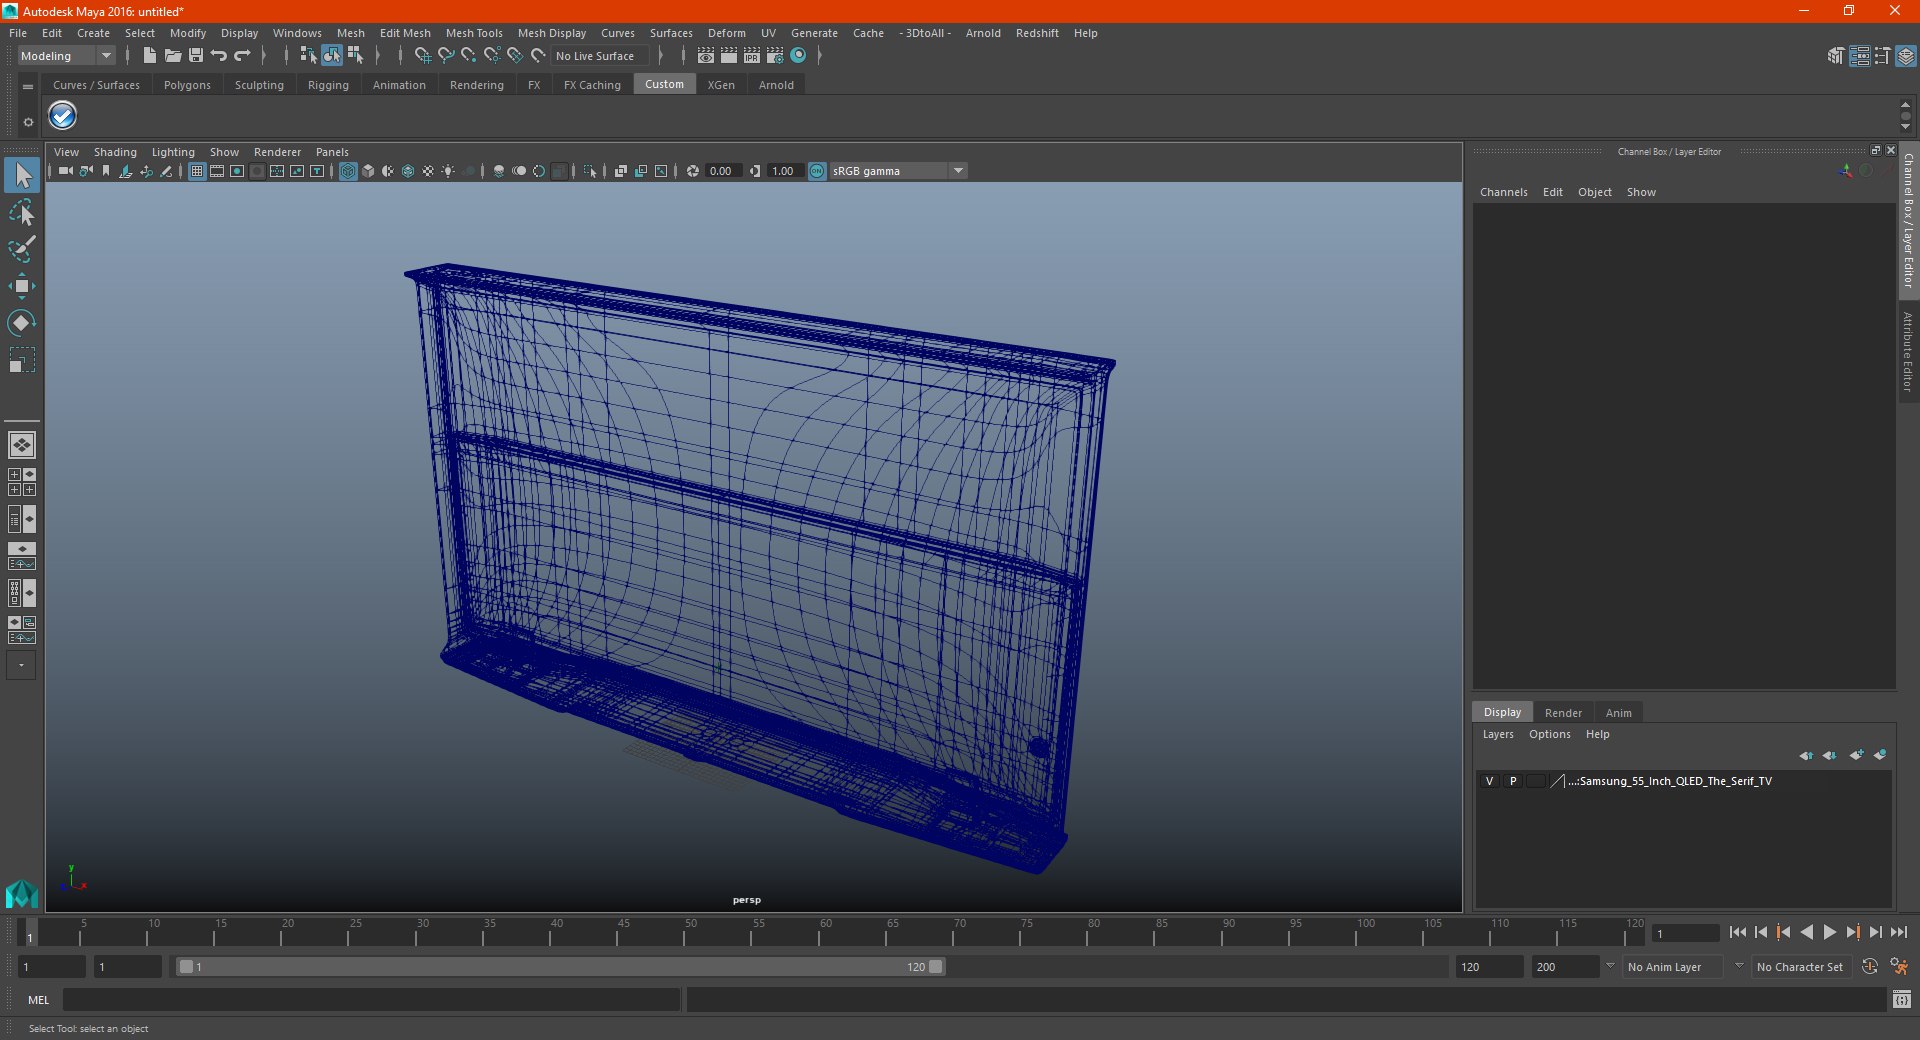Open the Mesh Tools menu
1920x1040 pixels.
(474, 33)
